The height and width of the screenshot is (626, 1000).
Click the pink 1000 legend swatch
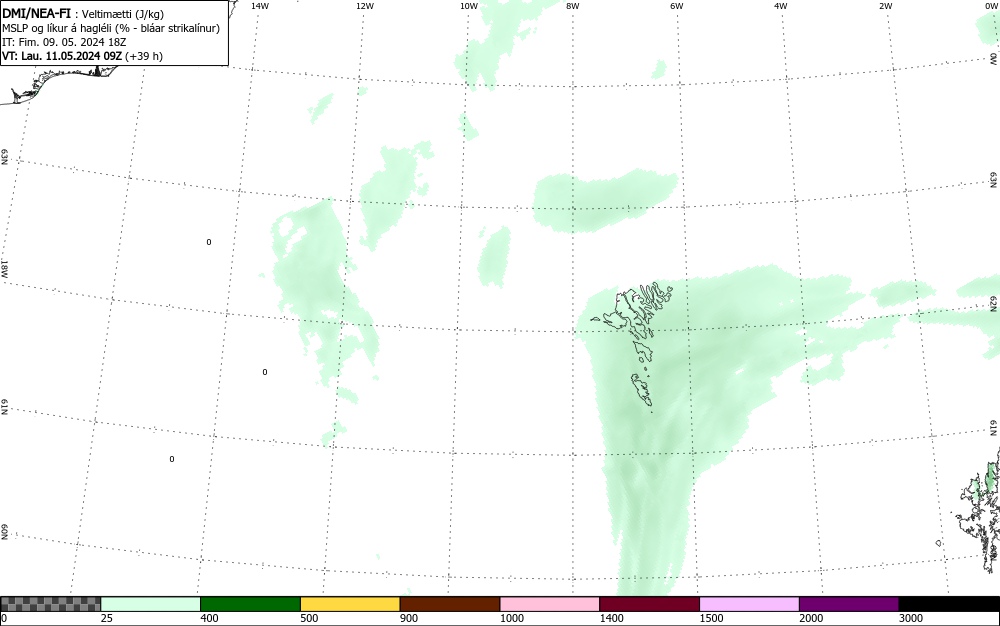point(550,604)
